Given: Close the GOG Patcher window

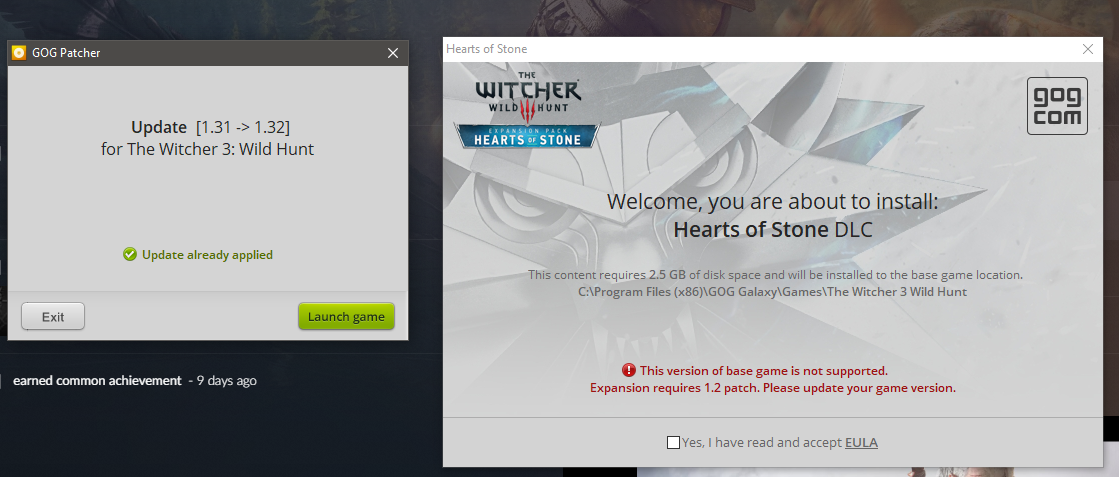Looking at the screenshot, I should pos(393,53).
